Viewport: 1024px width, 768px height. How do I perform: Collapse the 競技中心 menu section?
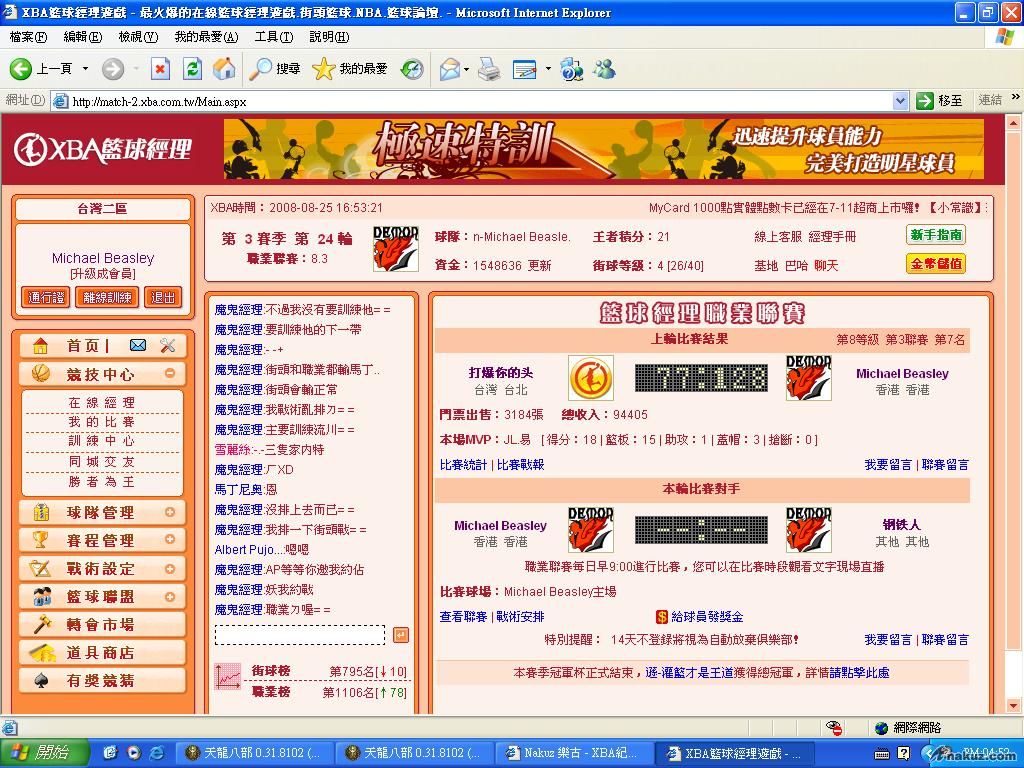pyautogui.click(x=170, y=373)
